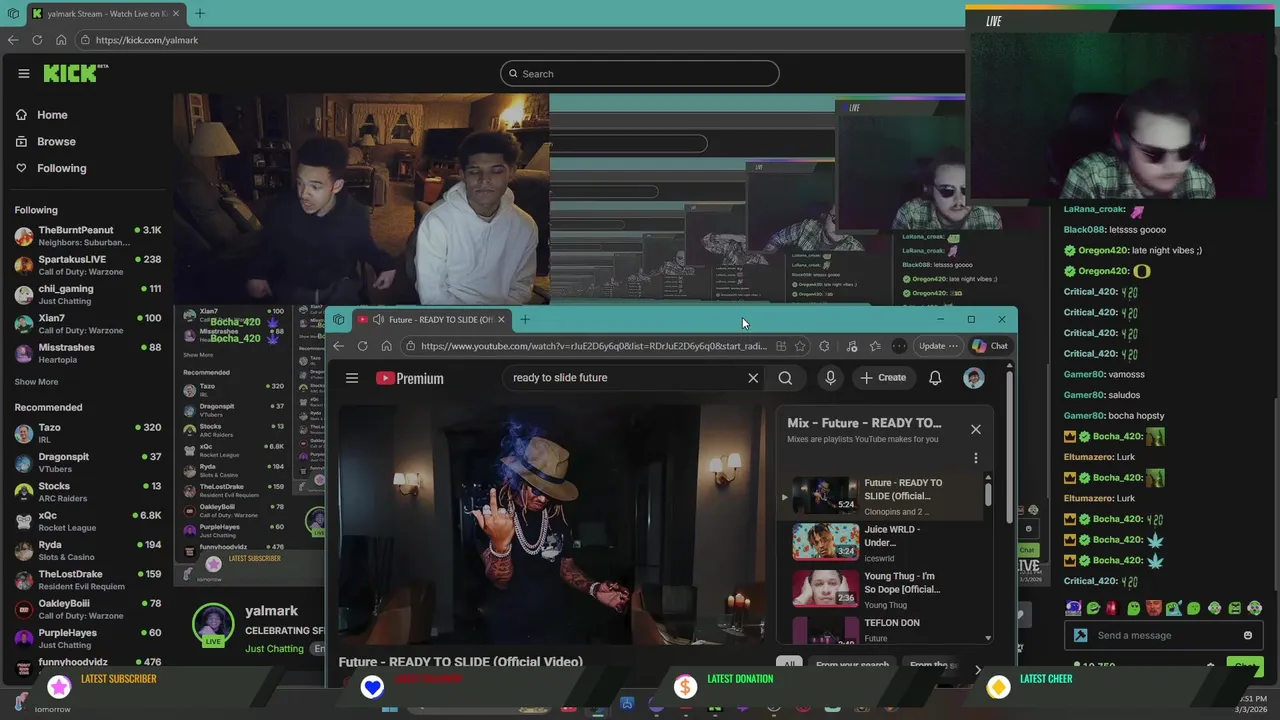Open xQc channel in left Recommended list
Image resolution: width=1280 pixels, height=720 pixels.
(x=88, y=521)
